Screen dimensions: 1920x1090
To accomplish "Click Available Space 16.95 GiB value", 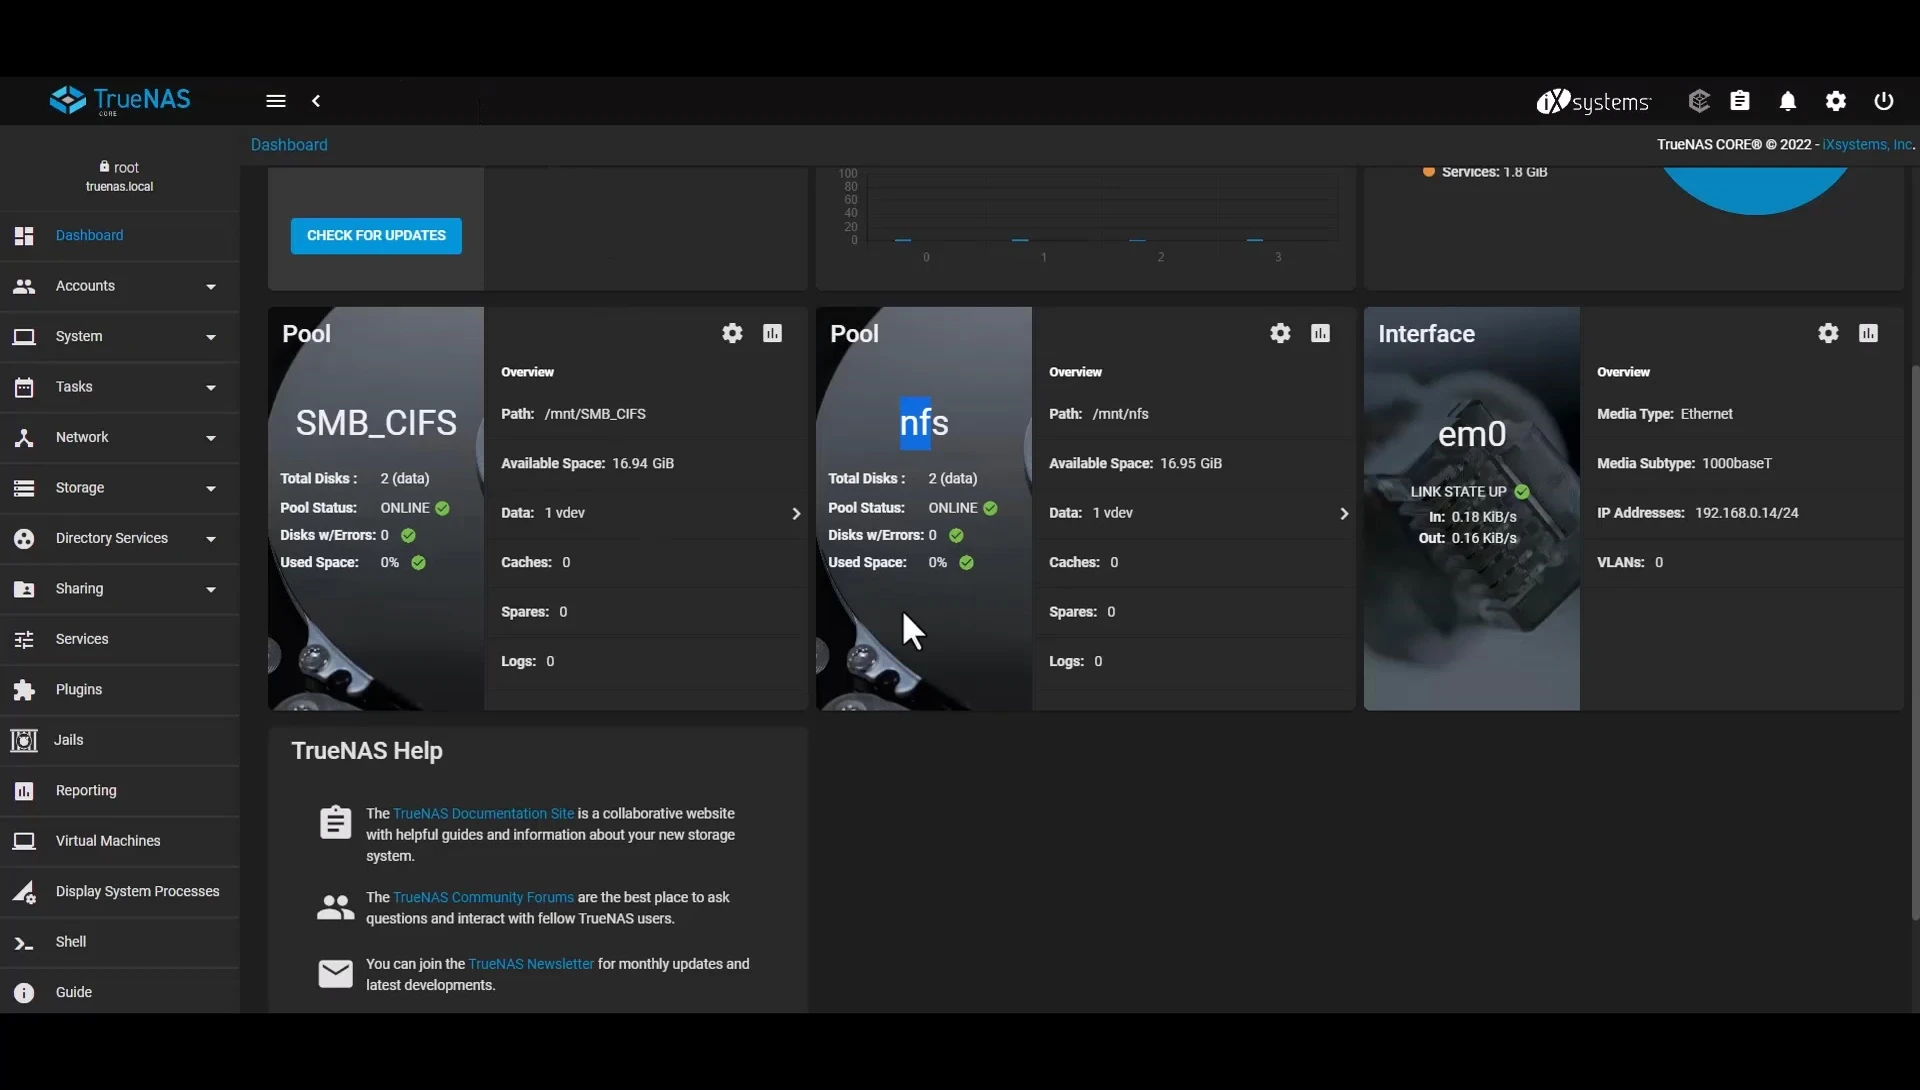I will [x=1191, y=463].
